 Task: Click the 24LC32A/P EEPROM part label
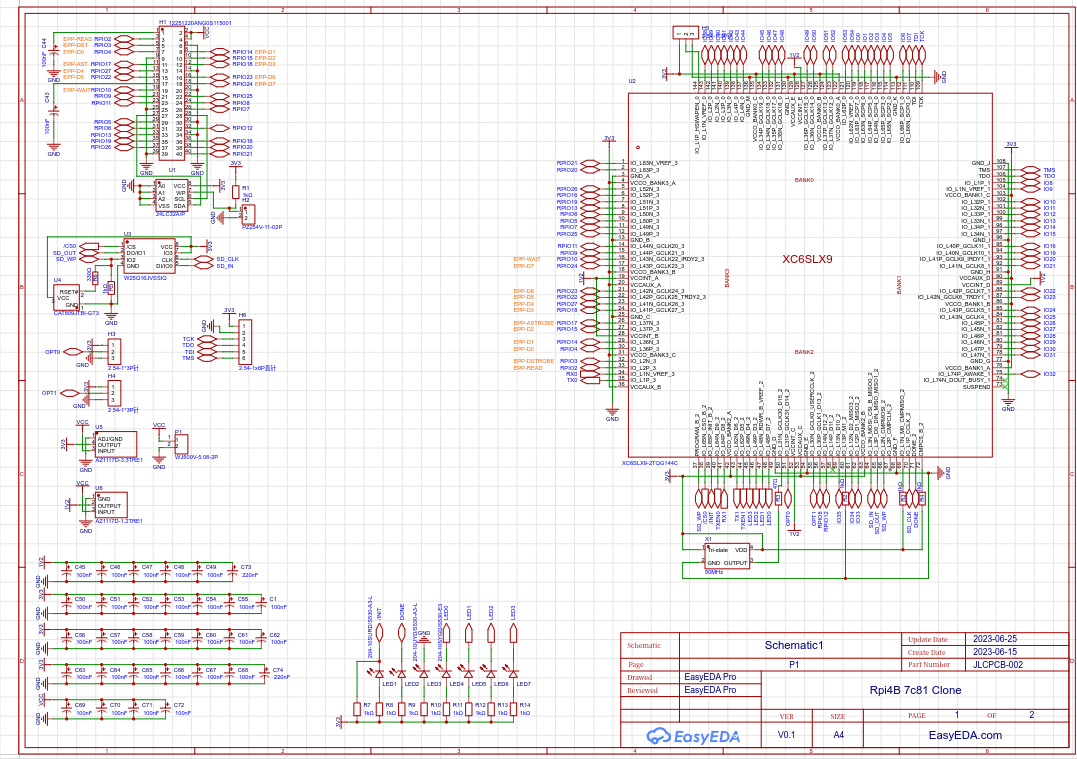point(170,214)
